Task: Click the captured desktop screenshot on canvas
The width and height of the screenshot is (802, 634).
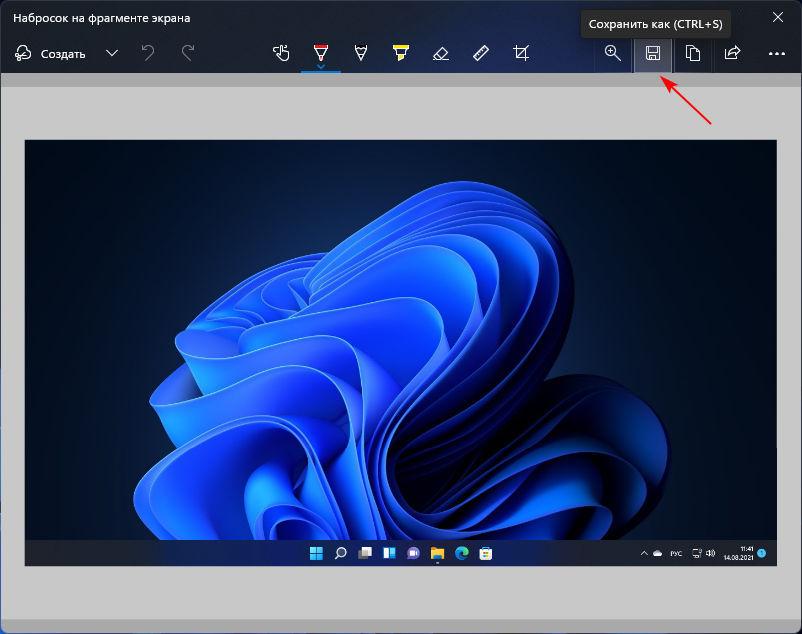Action: tap(400, 353)
